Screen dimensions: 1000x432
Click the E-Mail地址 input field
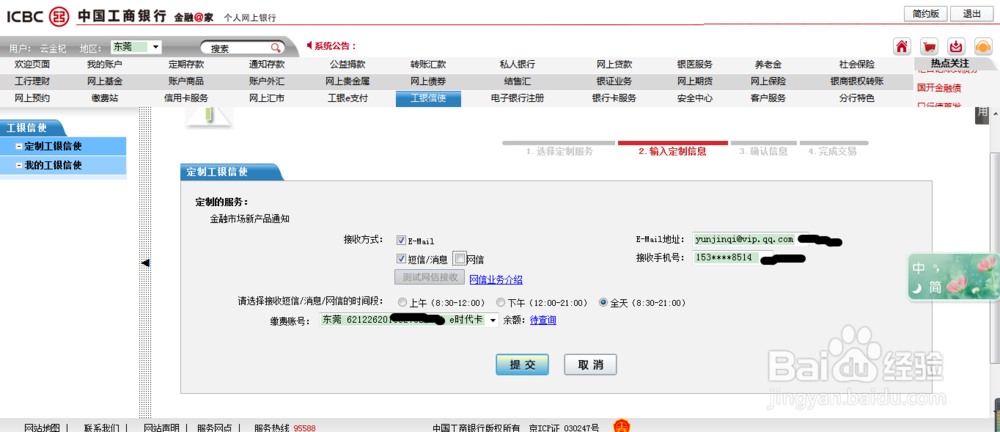[751, 239]
